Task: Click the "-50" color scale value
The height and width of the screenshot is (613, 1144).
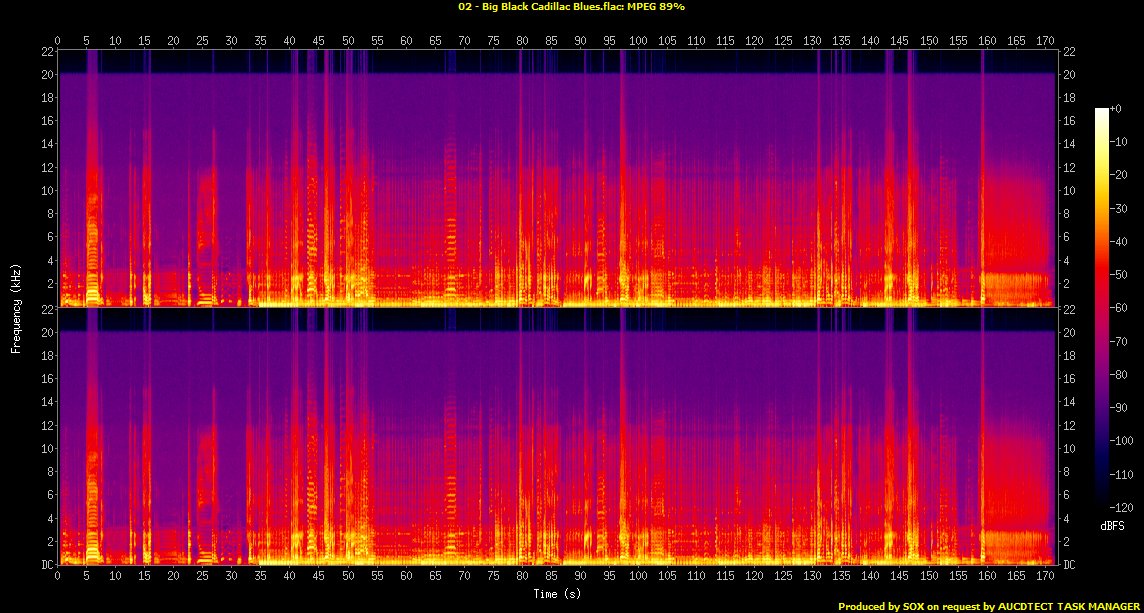Action: point(1118,274)
